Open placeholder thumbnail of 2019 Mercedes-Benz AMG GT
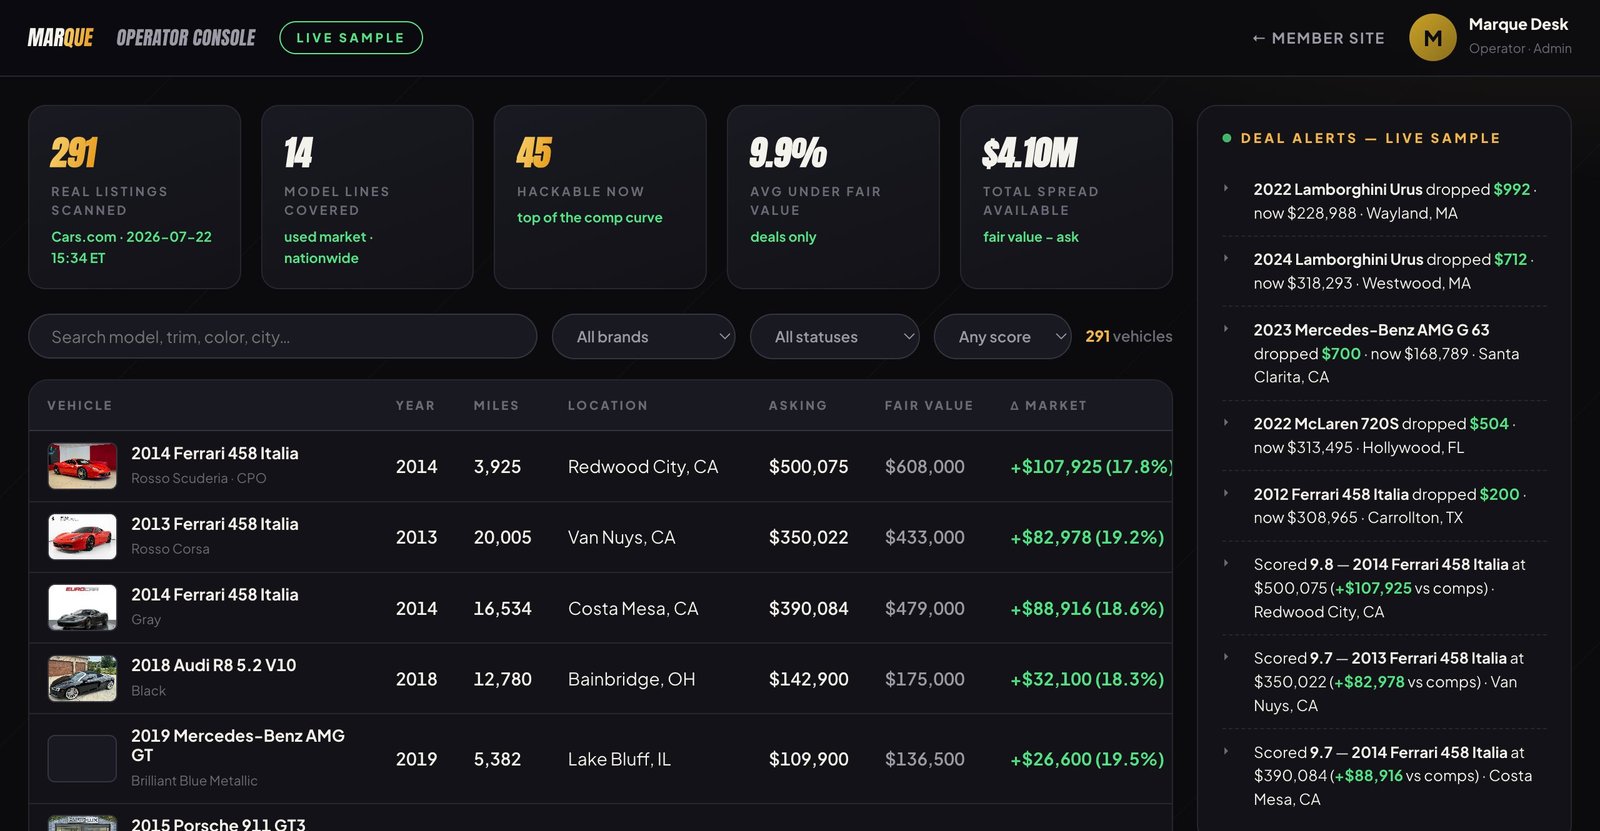 (x=82, y=759)
